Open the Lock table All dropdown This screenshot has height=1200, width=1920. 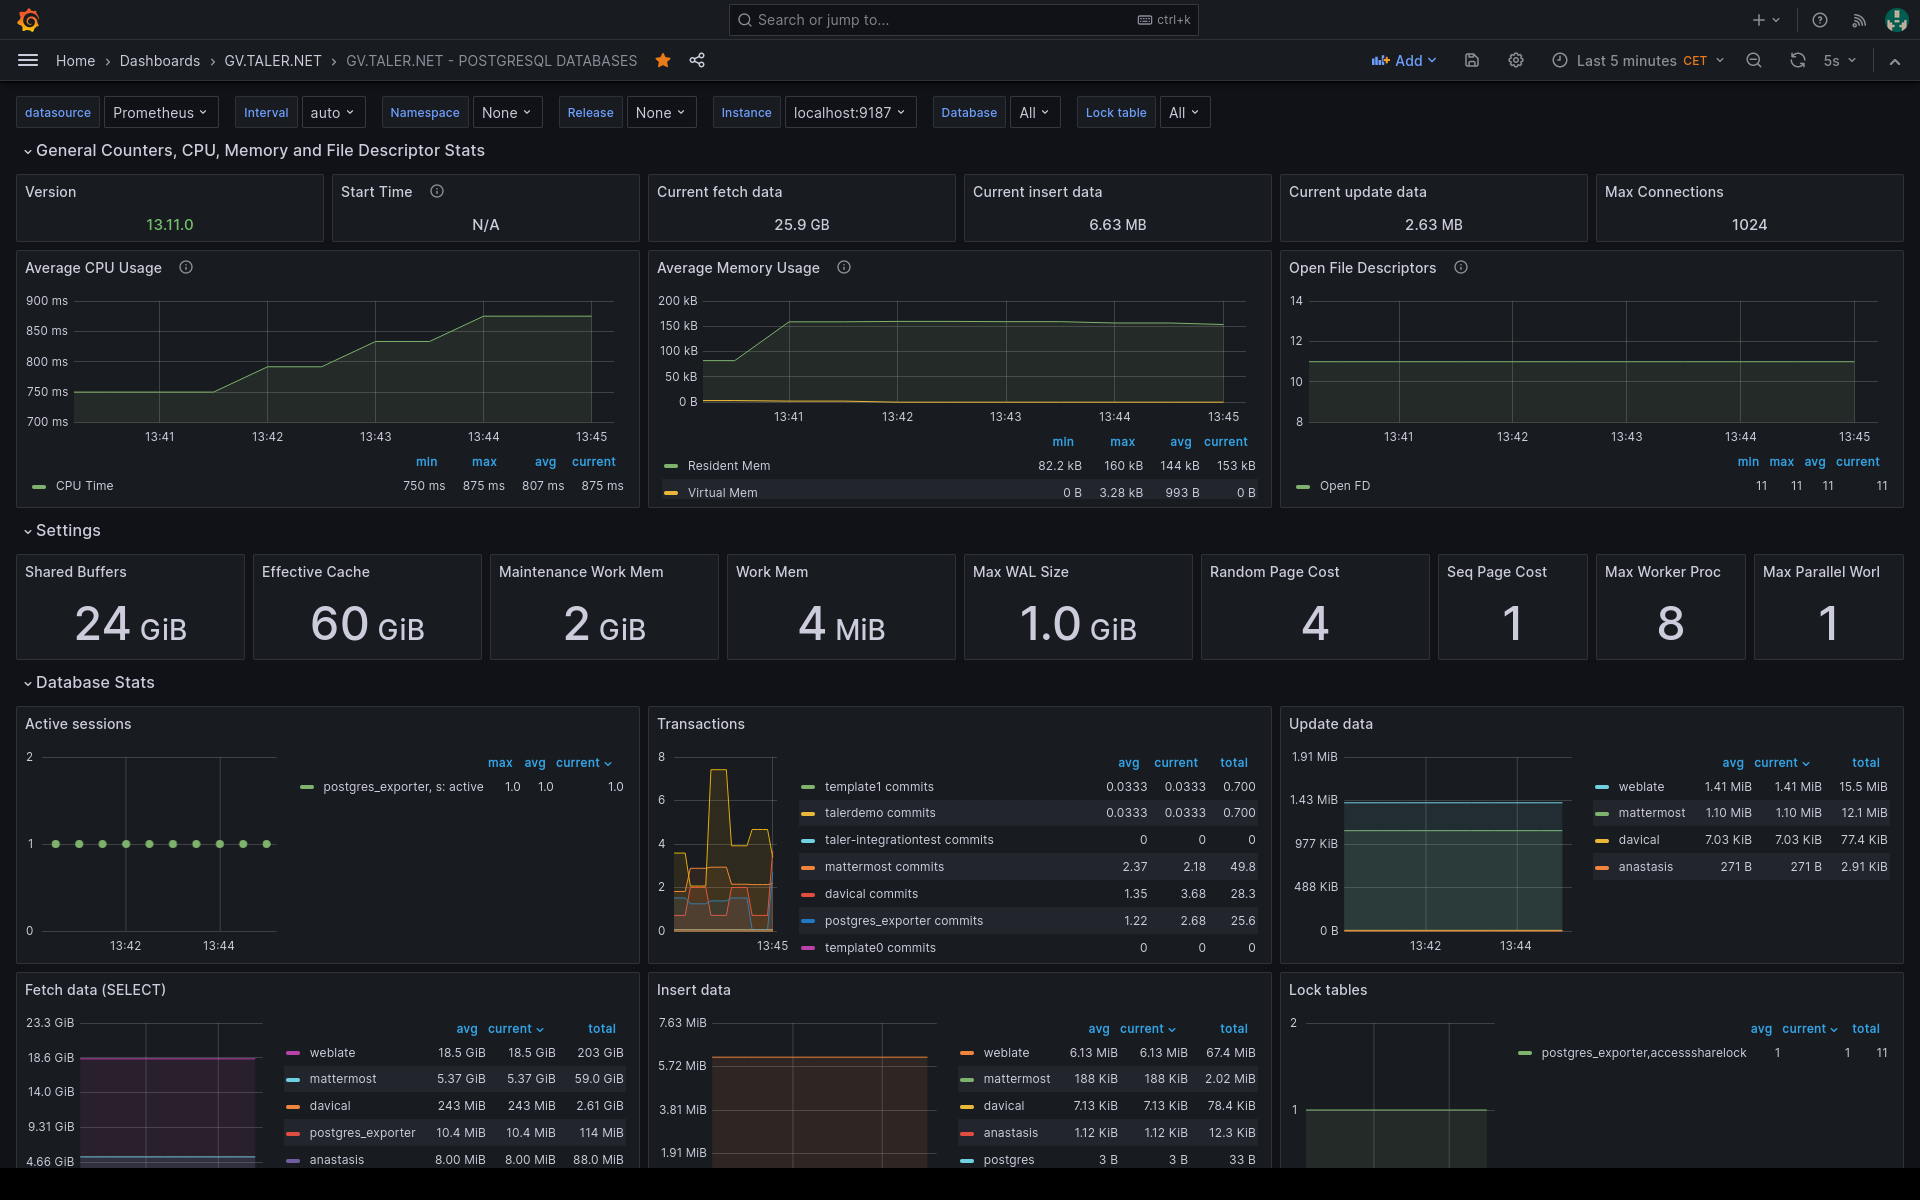1185,113
